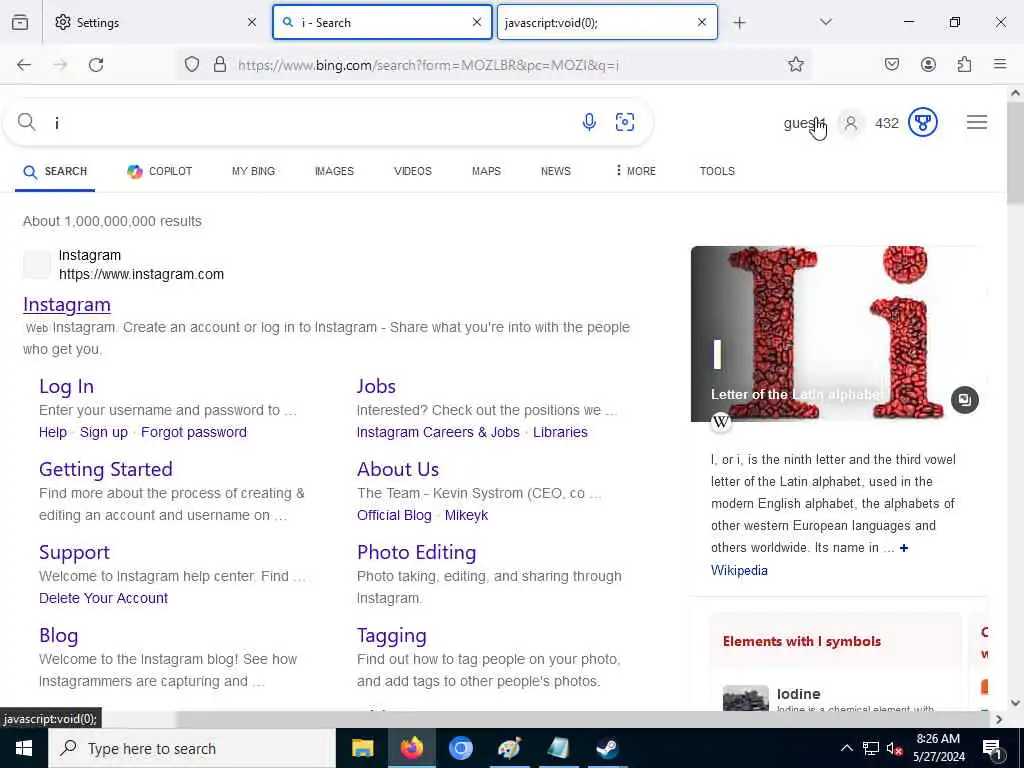
Task: Open the Microsoft Rewards medal icon
Action: point(923,122)
